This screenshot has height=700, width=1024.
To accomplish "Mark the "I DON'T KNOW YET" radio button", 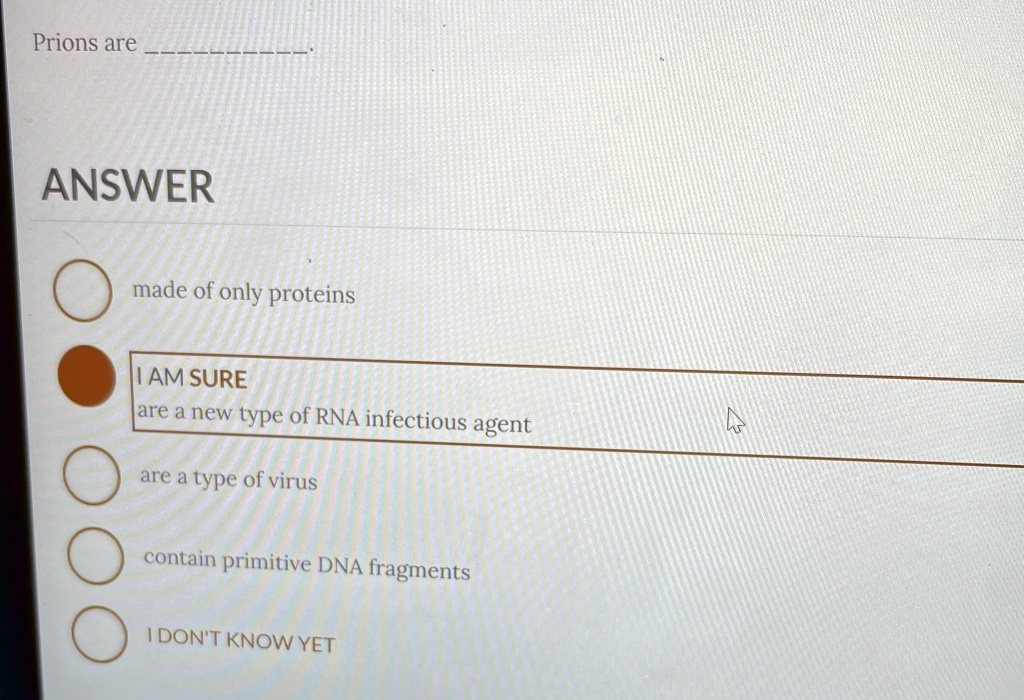I will tap(99, 634).
